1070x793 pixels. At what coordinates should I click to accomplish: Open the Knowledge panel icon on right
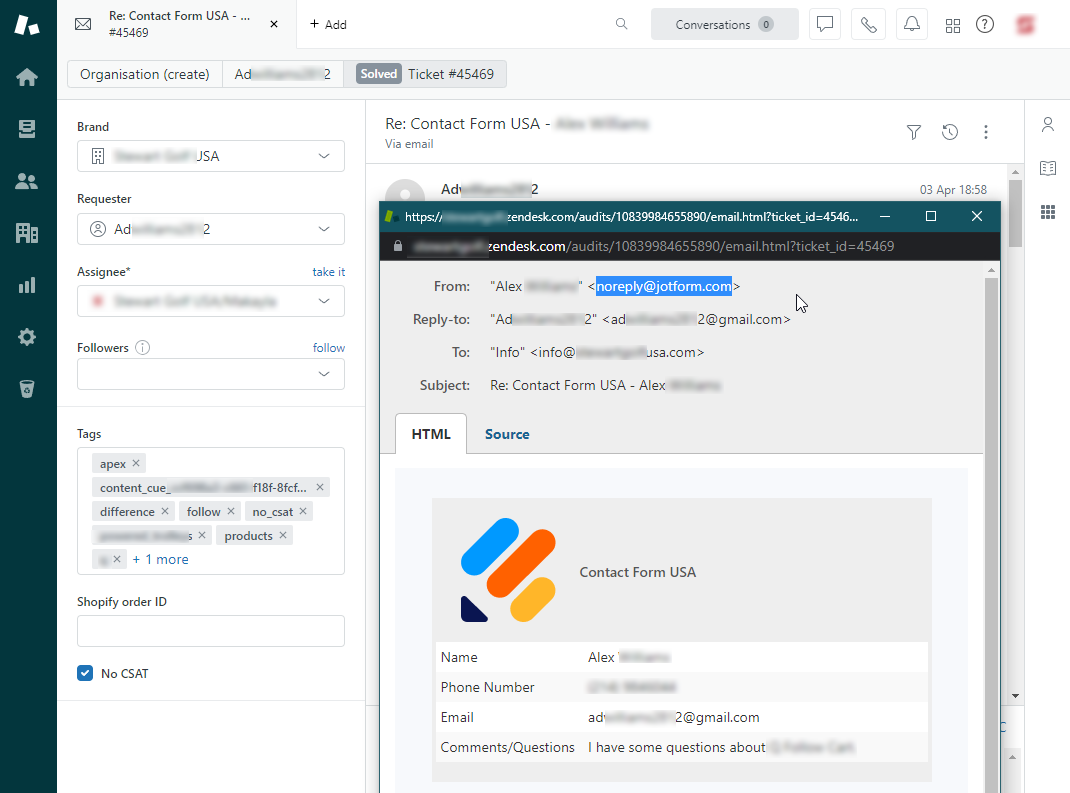point(1047,168)
